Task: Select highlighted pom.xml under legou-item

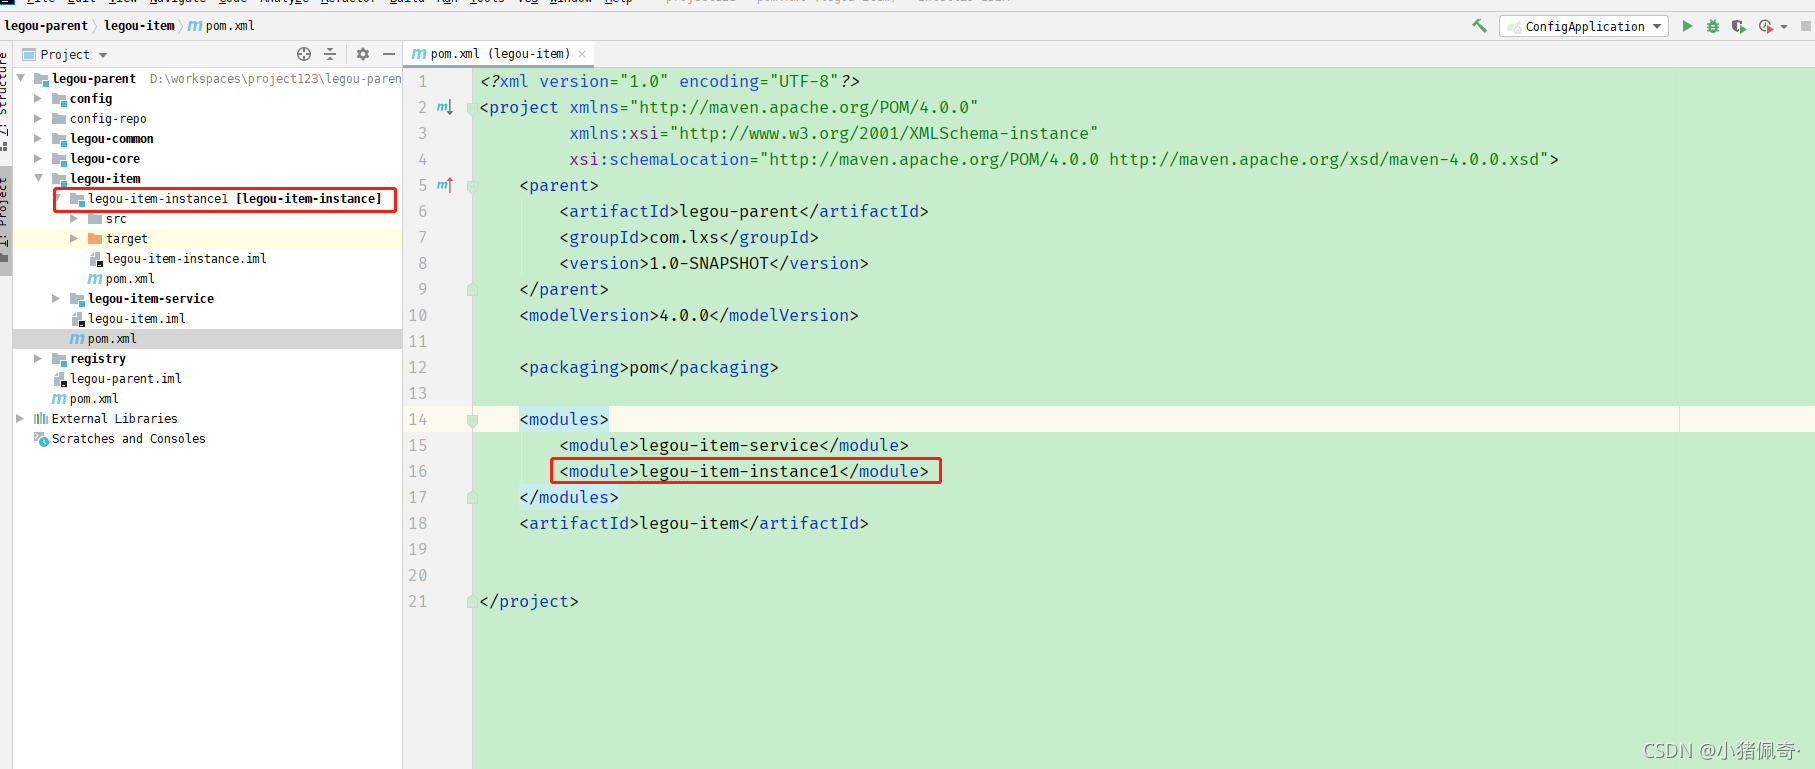Action: [x=112, y=338]
